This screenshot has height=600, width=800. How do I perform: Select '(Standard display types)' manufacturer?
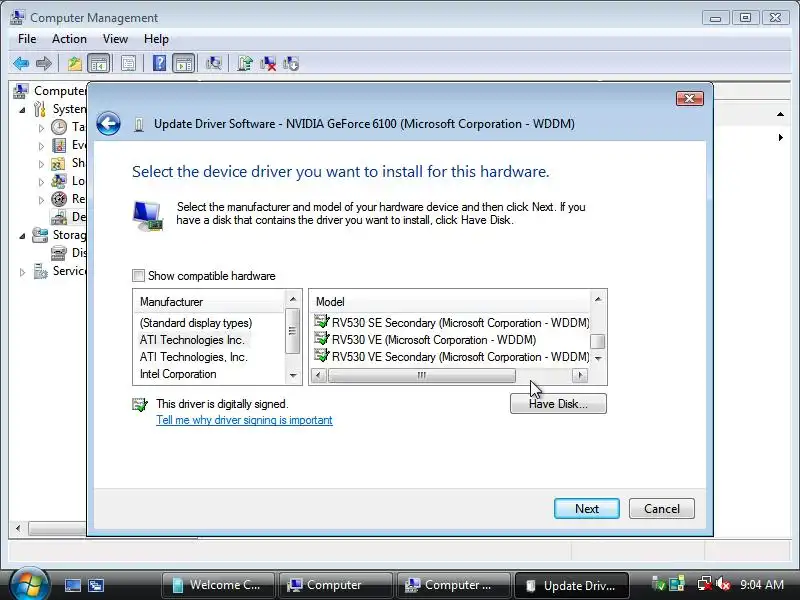[x=196, y=323]
